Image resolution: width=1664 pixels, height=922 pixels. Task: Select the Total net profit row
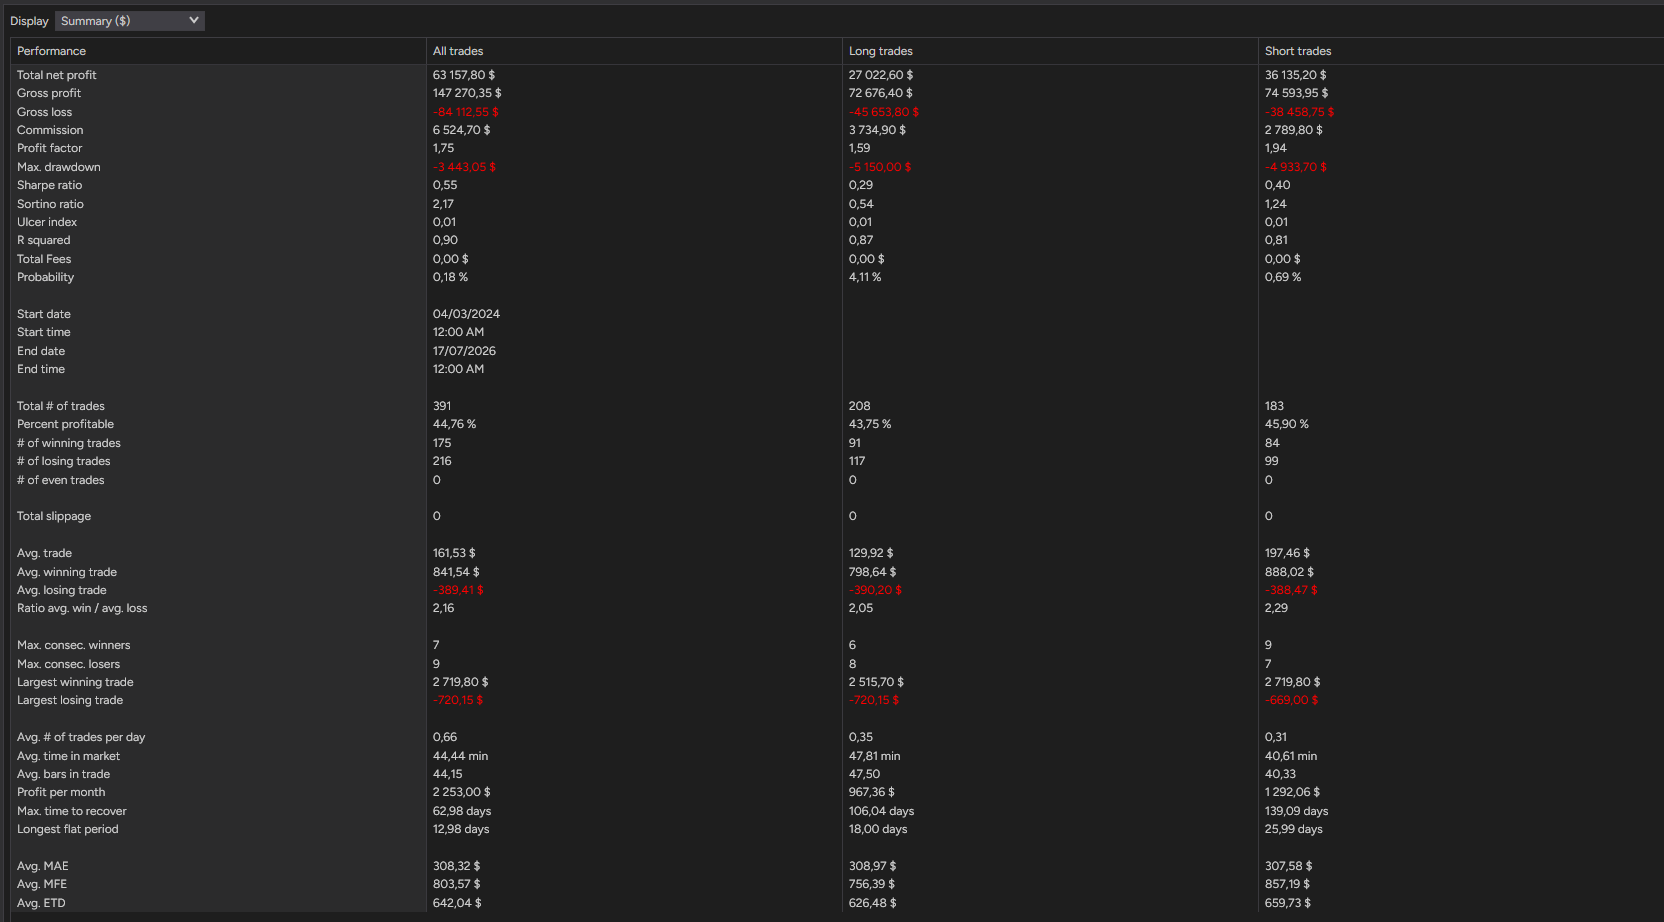pyautogui.click(x=837, y=75)
